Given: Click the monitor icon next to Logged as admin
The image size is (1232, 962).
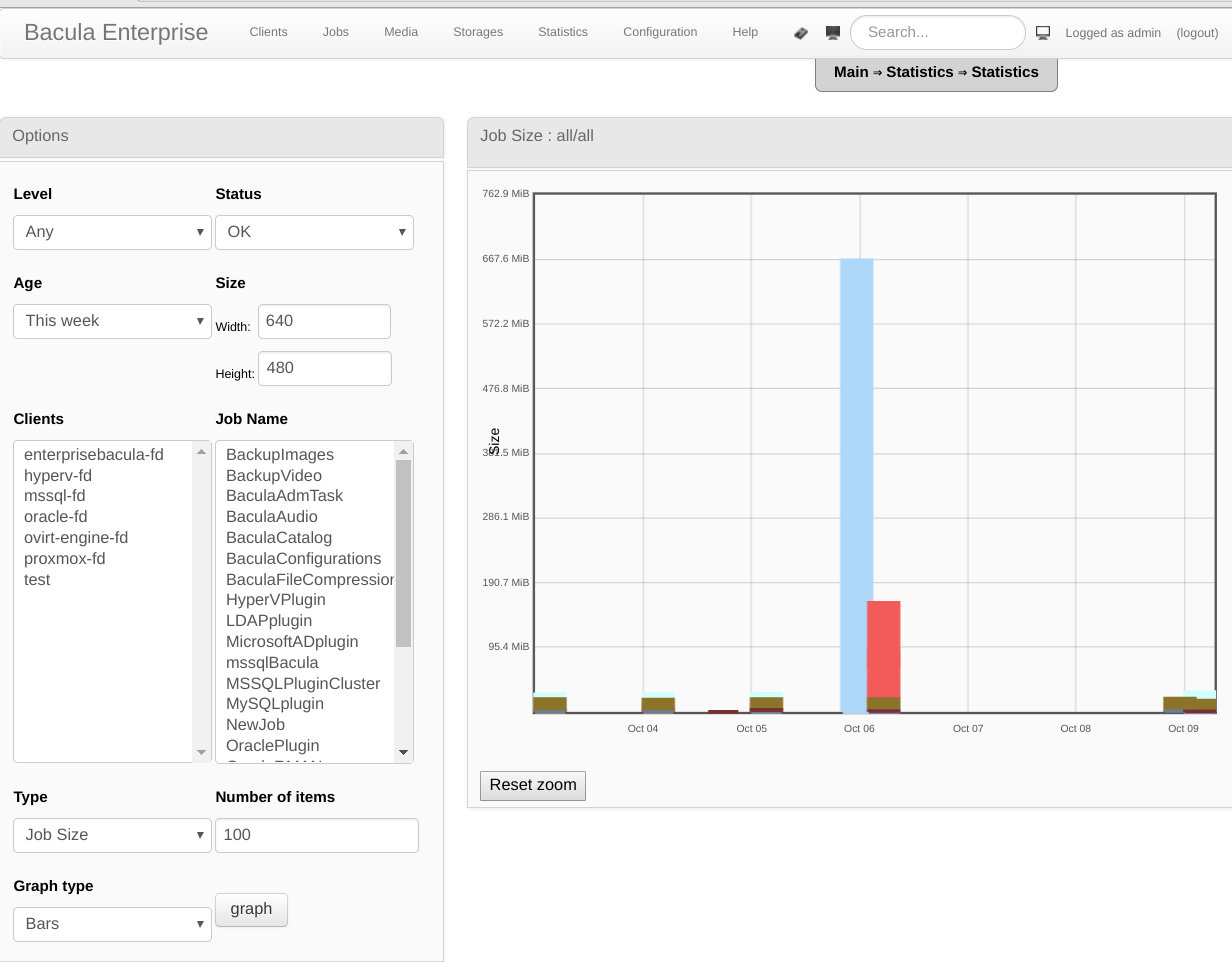Looking at the screenshot, I should point(1043,33).
